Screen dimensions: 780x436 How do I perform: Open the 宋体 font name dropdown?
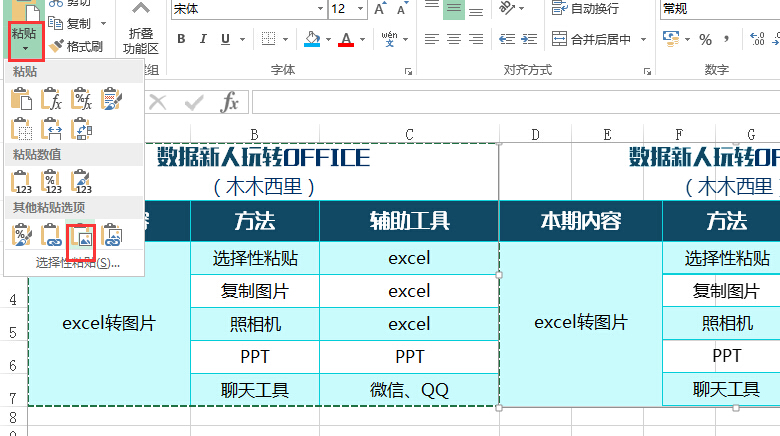click(320, 9)
